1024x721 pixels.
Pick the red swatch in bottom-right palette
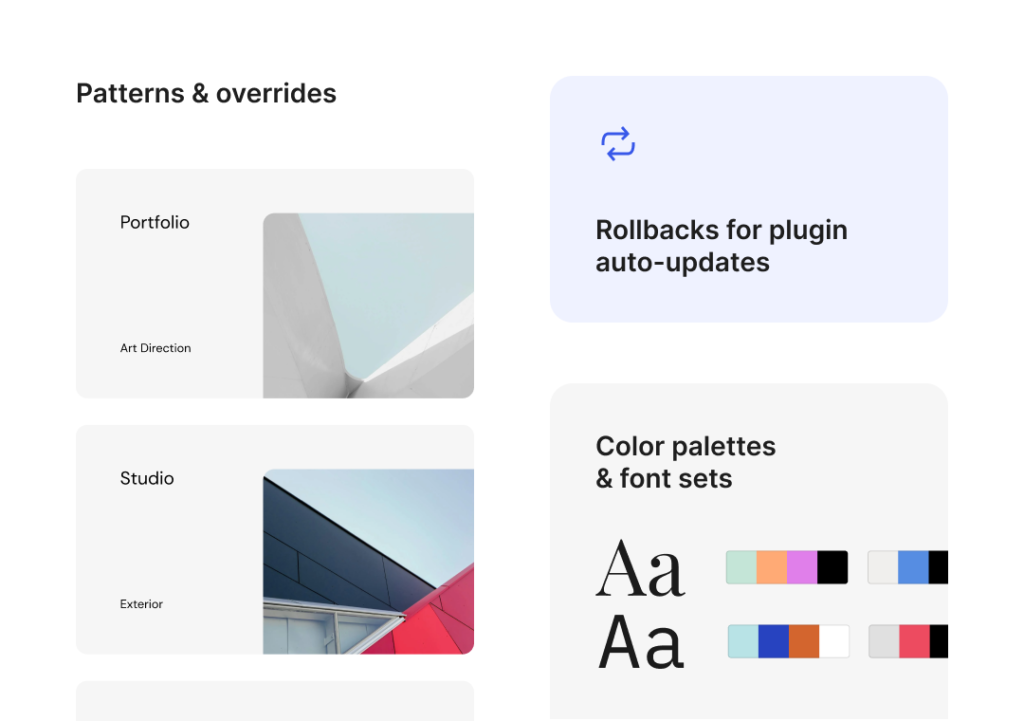point(914,641)
